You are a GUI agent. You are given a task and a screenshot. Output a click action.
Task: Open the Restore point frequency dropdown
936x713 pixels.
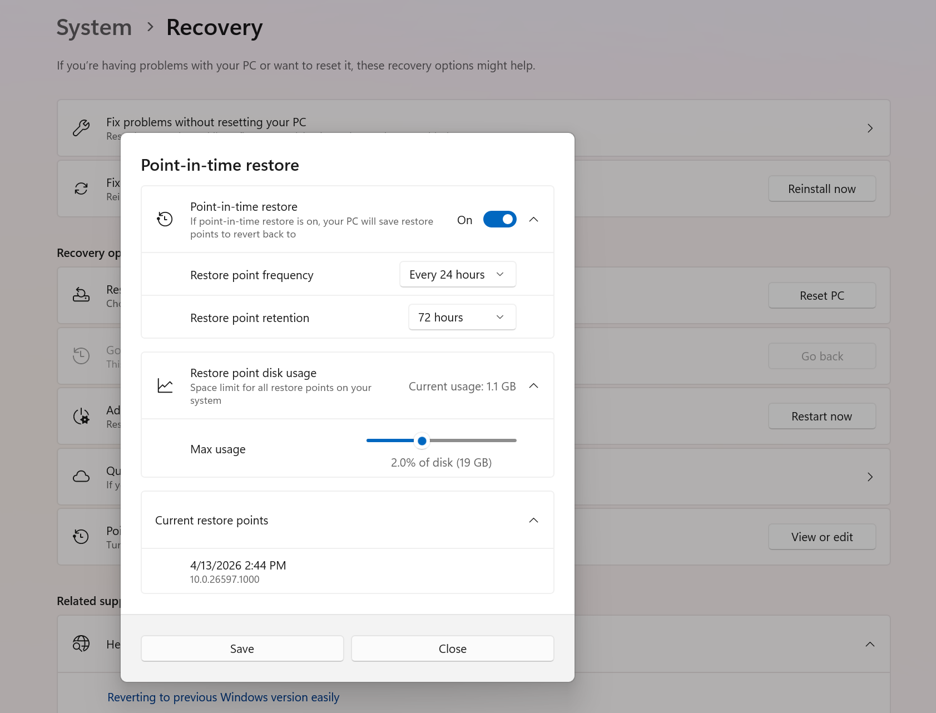[x=457, y=275]
